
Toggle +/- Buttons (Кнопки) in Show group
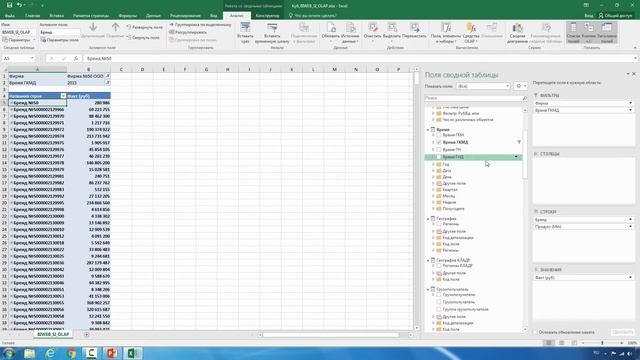click(589, 33)
